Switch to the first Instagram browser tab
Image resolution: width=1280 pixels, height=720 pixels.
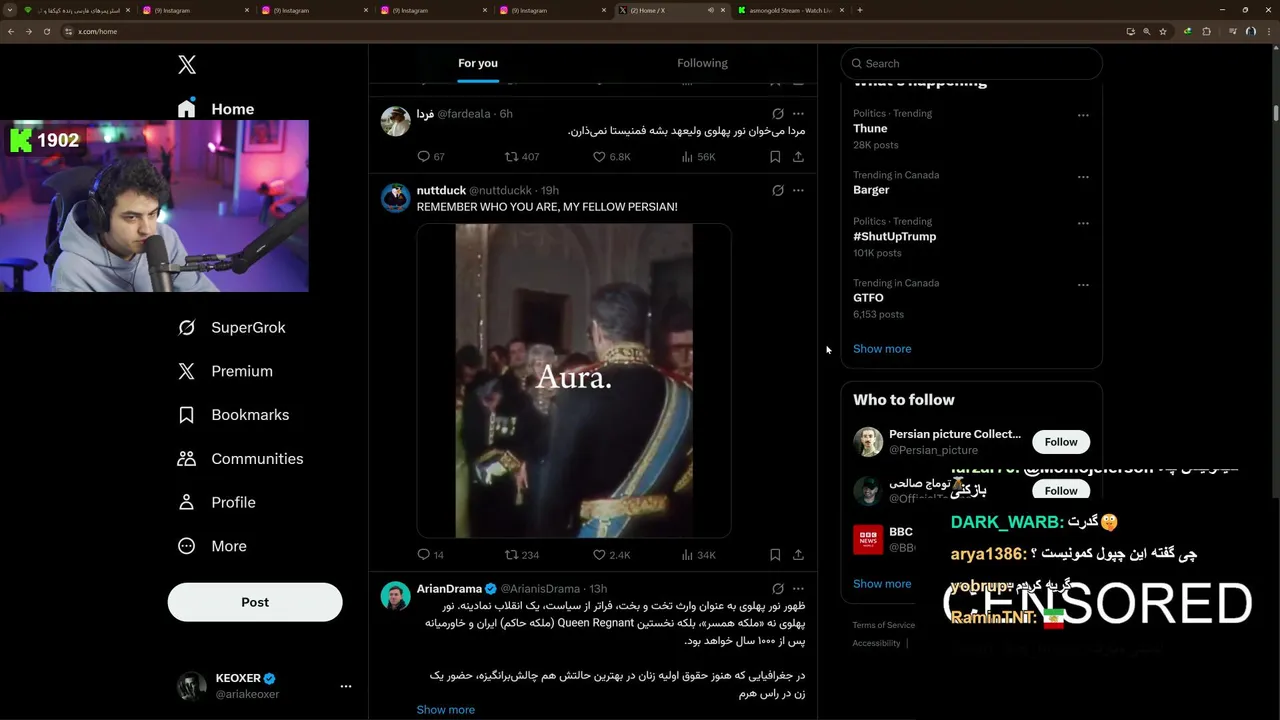coord(195,10)
